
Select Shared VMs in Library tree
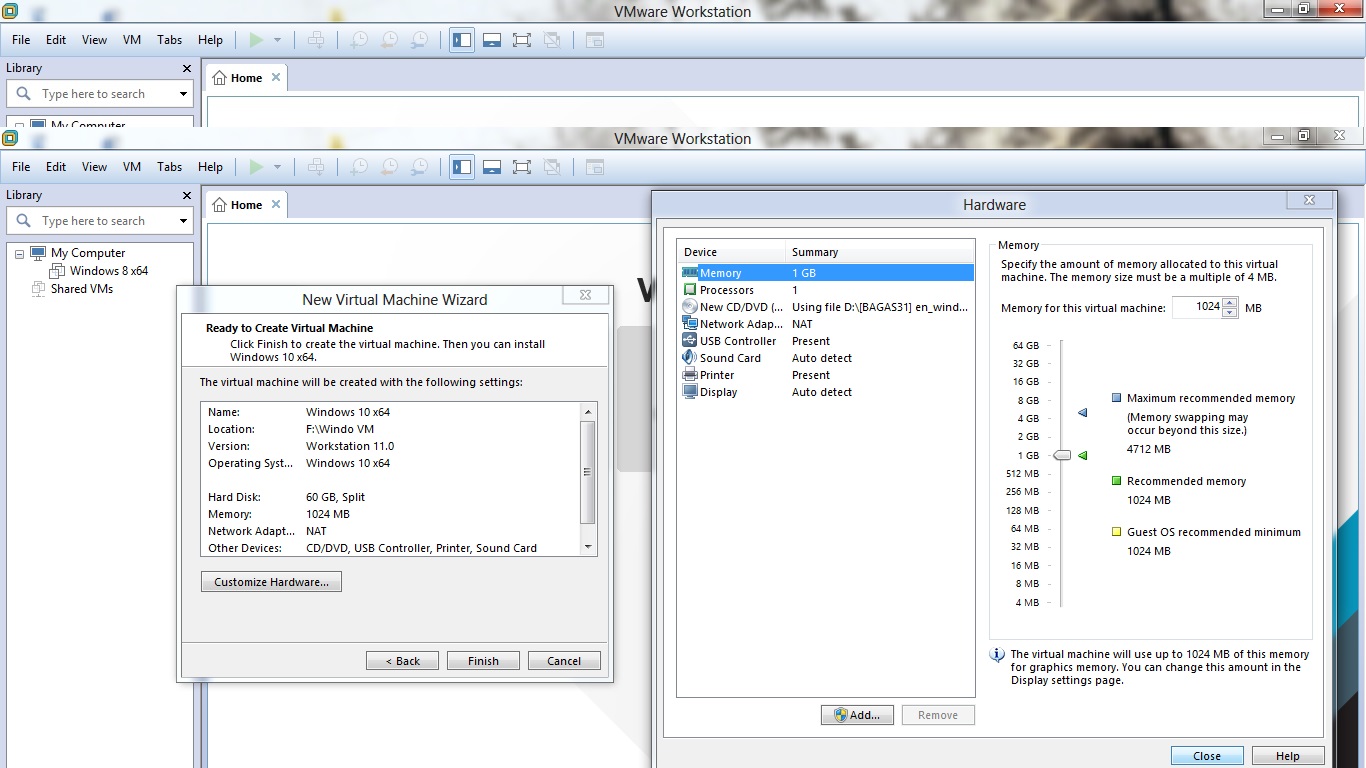click(82, 289)
